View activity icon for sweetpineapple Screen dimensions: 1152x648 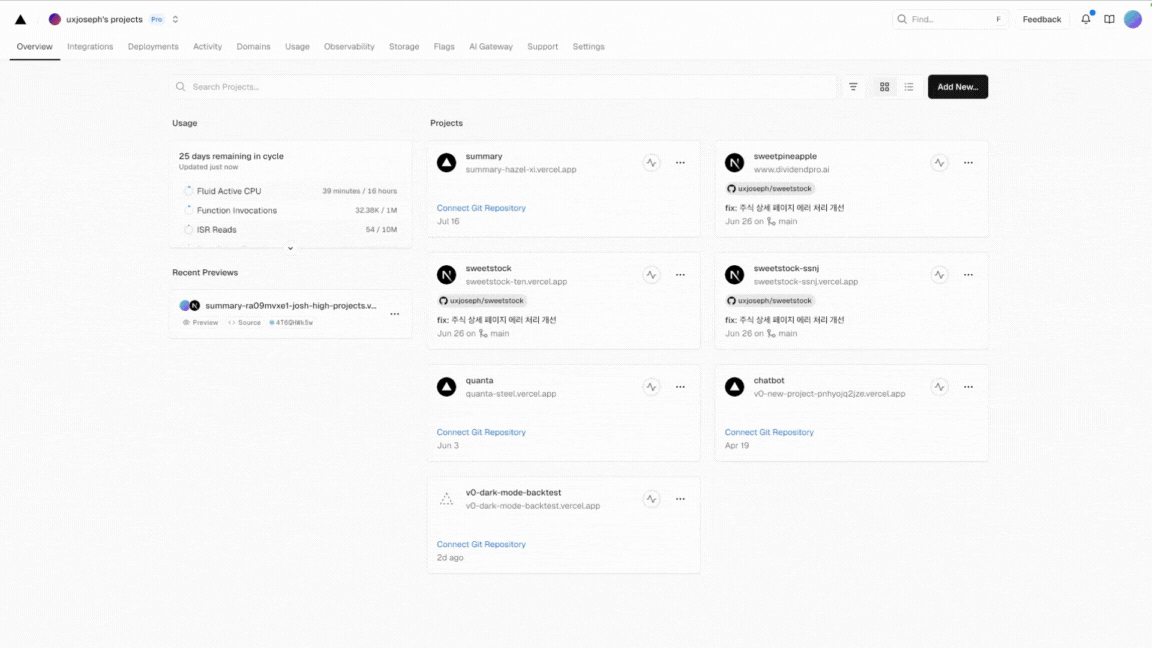[x=939, y=162]
